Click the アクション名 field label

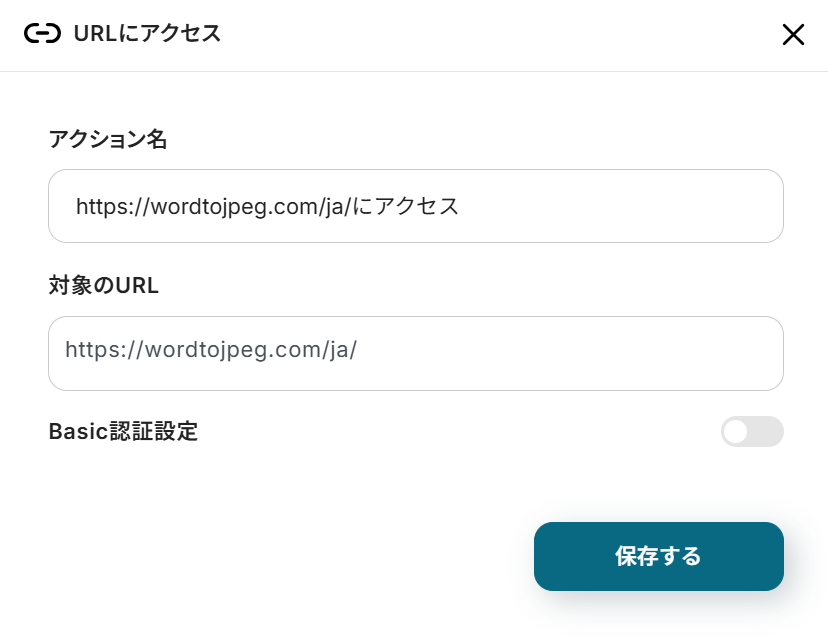pos(108,139)
